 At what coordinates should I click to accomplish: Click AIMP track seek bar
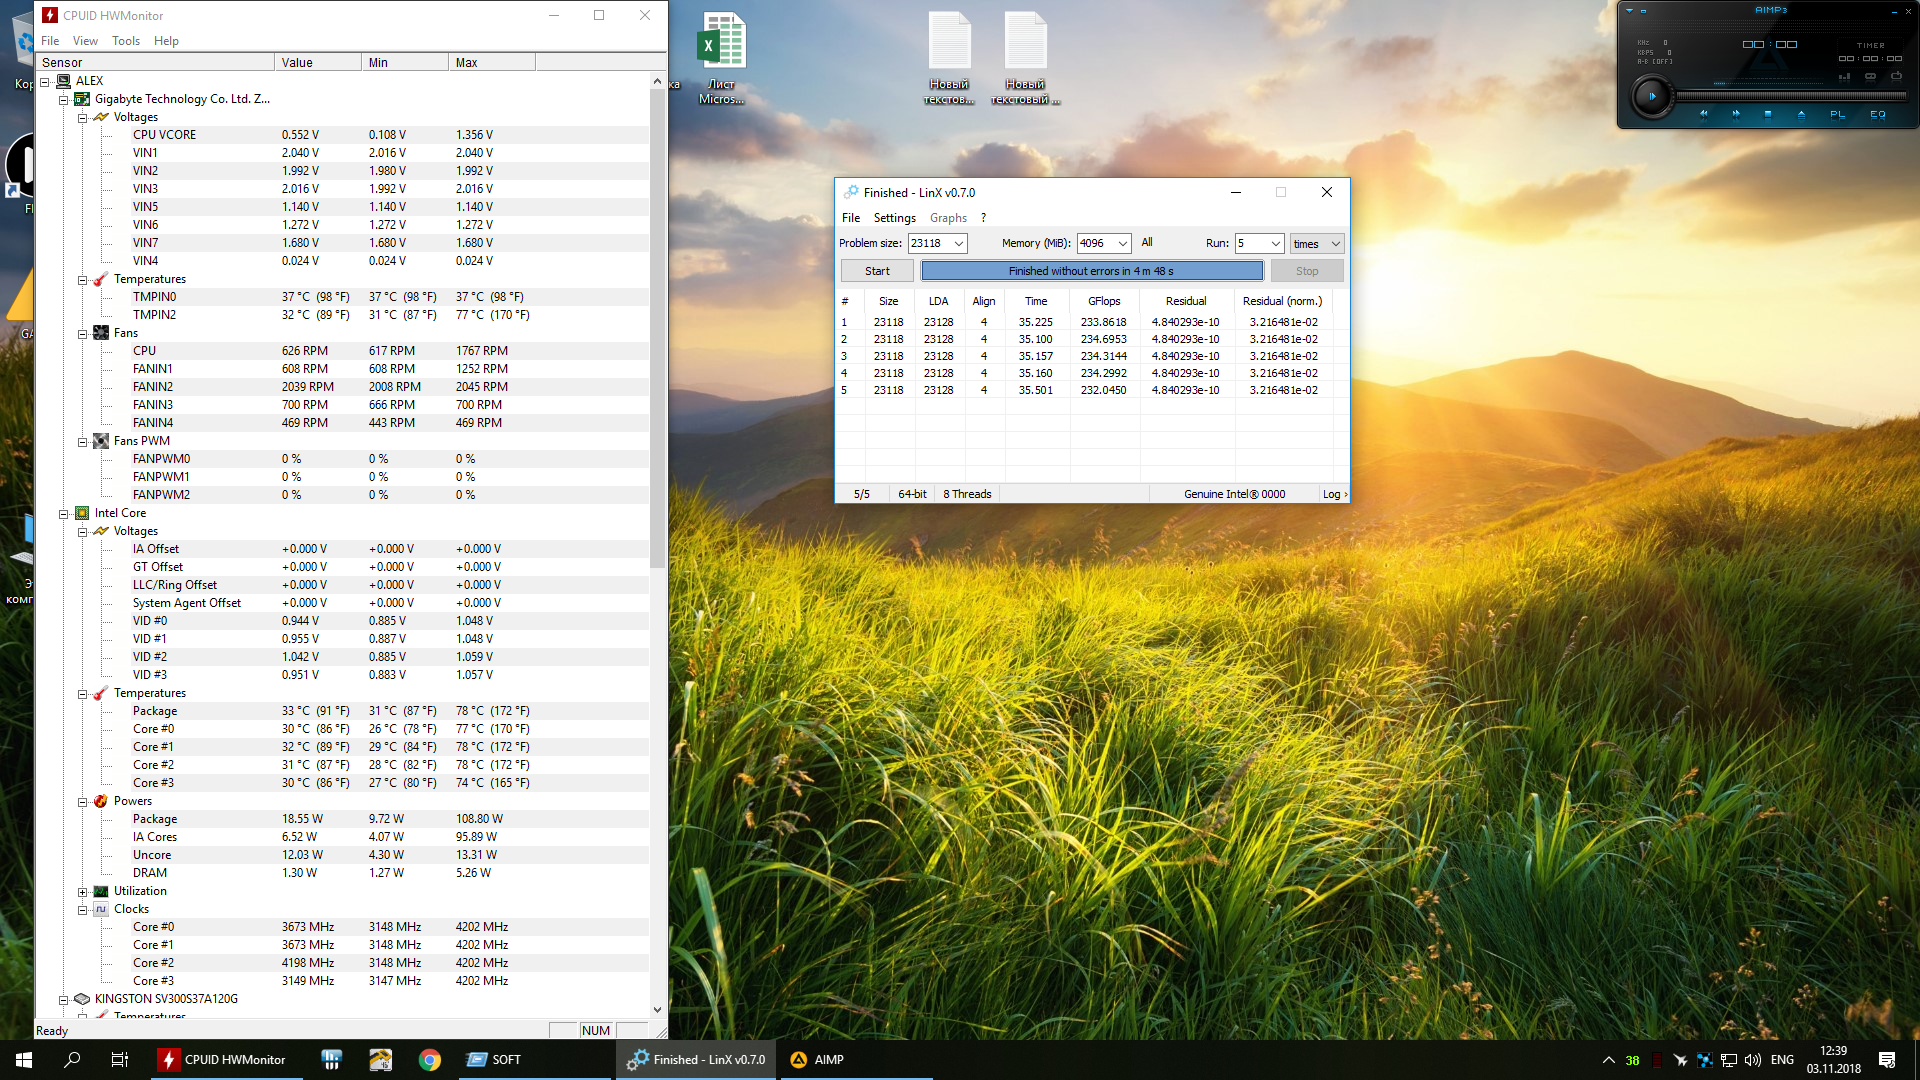click(1790, 96)
